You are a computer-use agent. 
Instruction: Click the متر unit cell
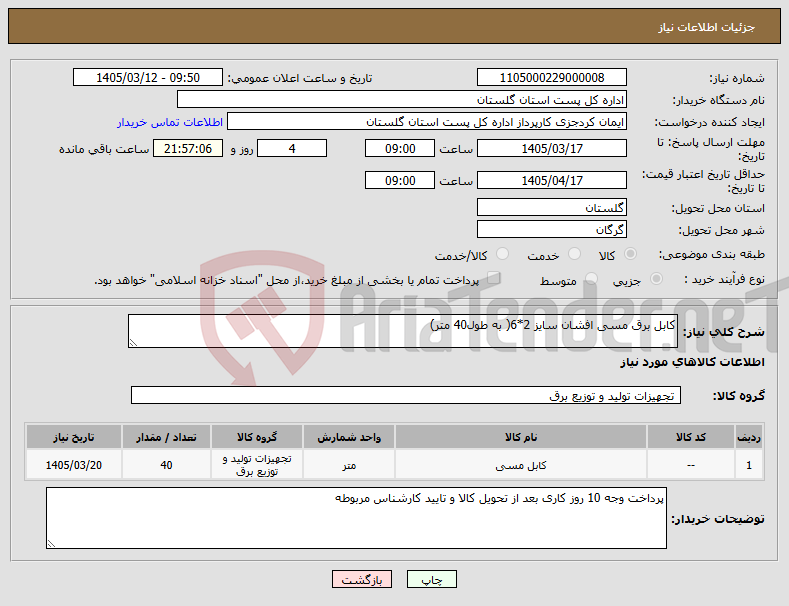[x=349, y=465]
